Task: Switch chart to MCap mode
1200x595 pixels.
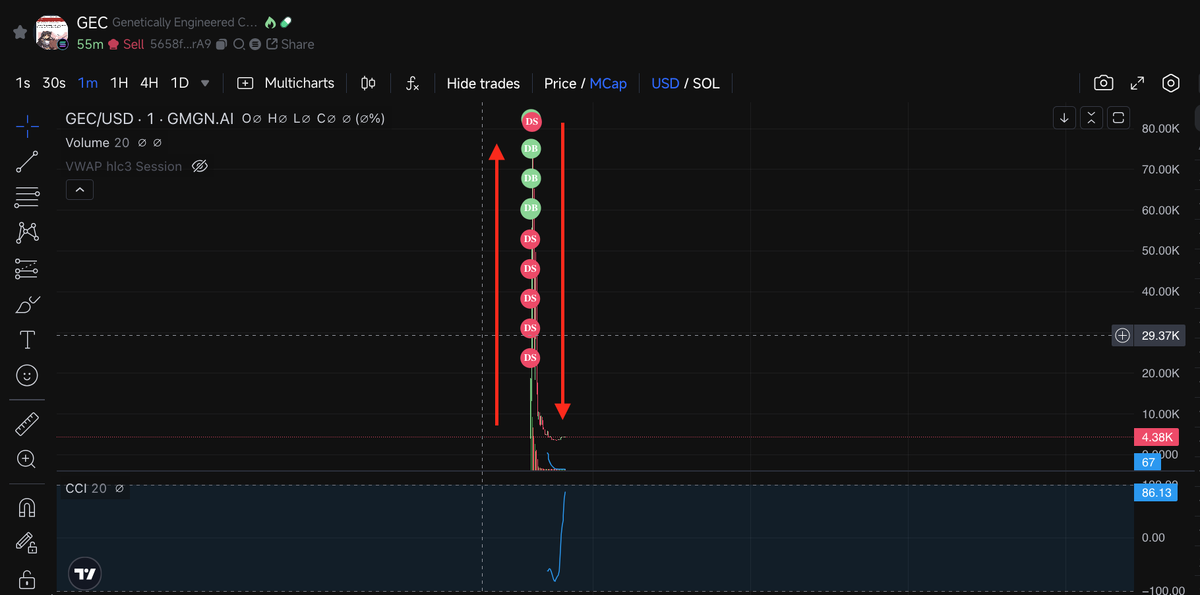Action: [x=608, y=83]
